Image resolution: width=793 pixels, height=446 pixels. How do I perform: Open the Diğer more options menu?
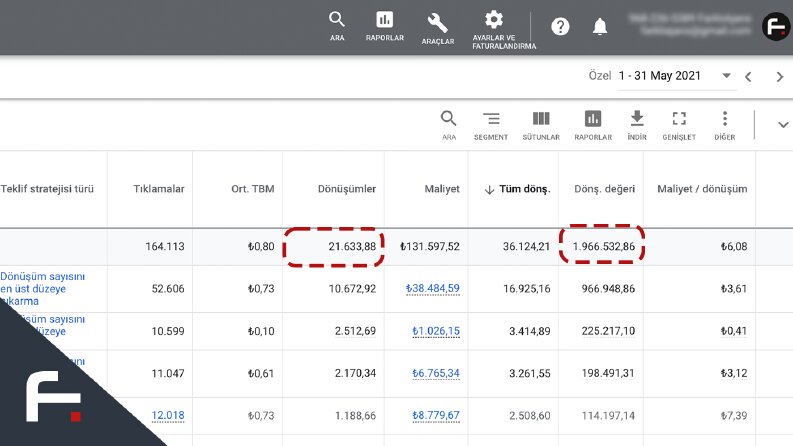pyautogui.click(x=725, y=125)
